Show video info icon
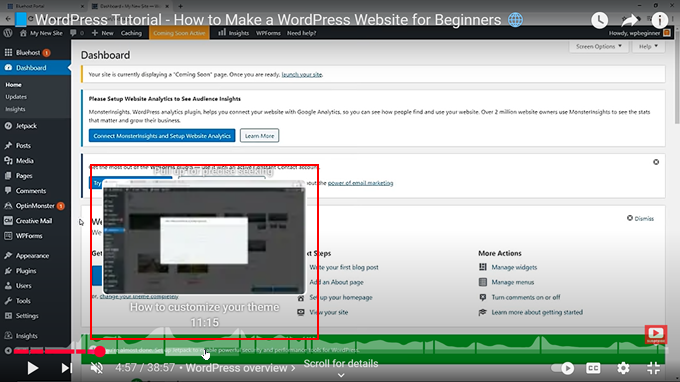Screen dimensions: 680x382 [660, 20]
